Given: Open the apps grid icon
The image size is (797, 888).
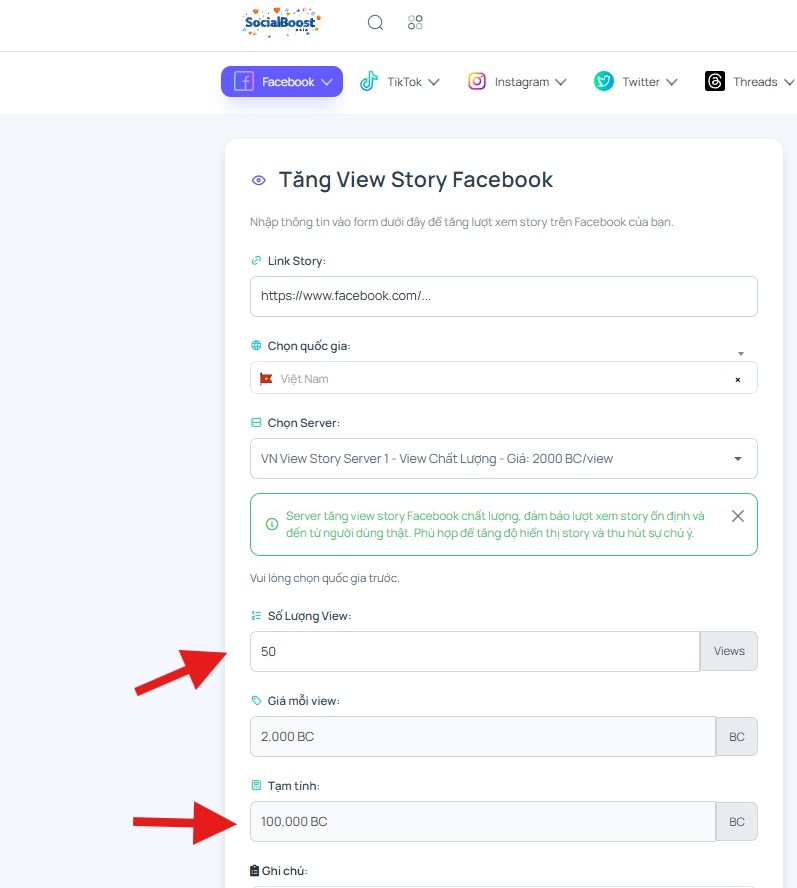Looking at the screenshot, I should [x=415, y=23].
